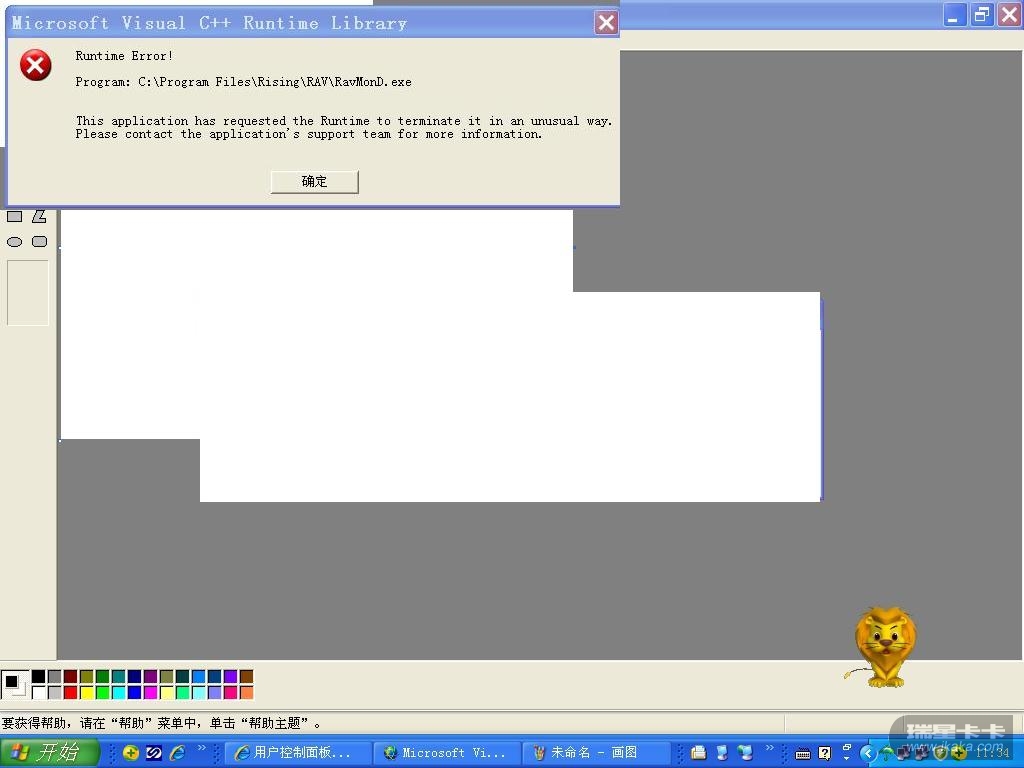Pick the dark red color swatch
Screen dimensions: 1024x768
pos(71,676)
